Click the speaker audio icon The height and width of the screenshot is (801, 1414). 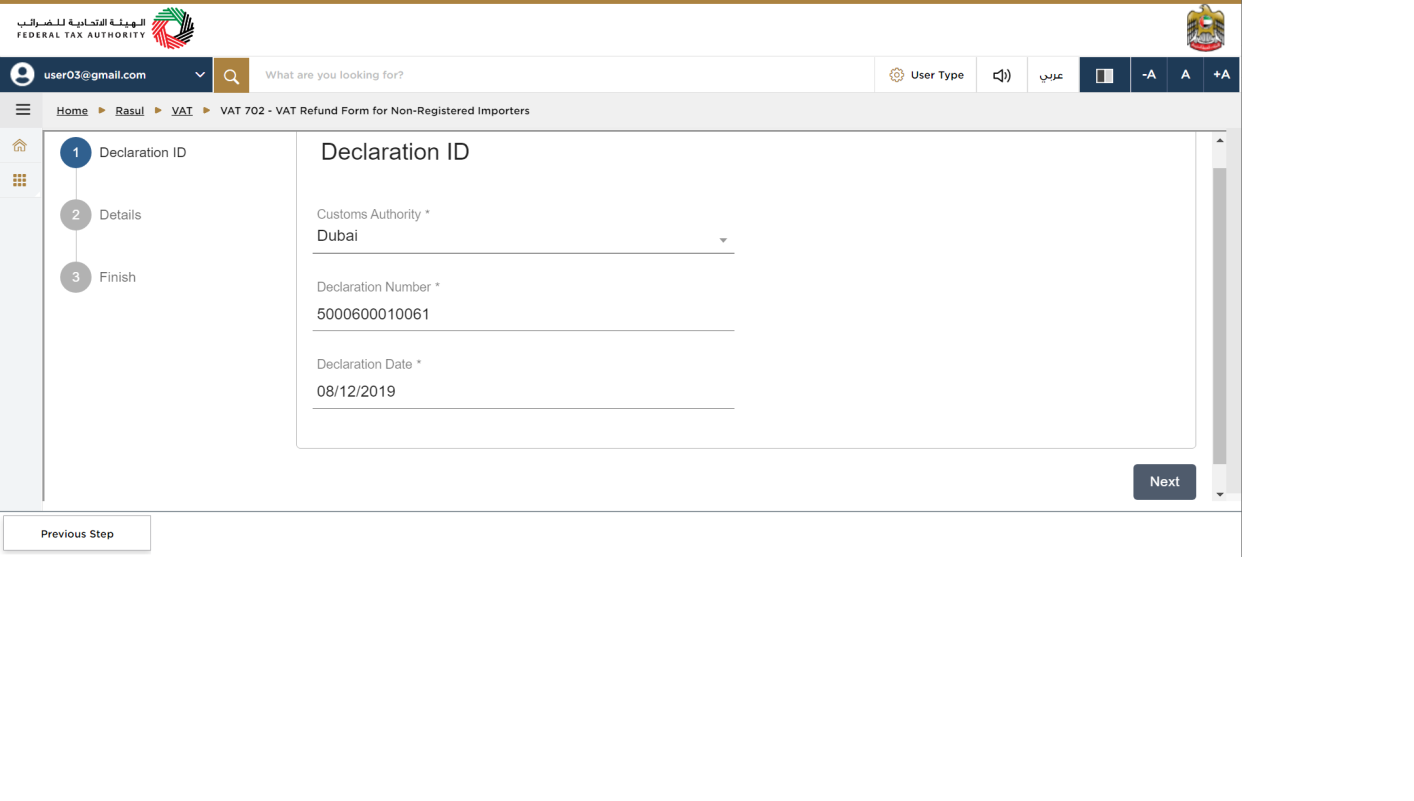point(1001,75)
